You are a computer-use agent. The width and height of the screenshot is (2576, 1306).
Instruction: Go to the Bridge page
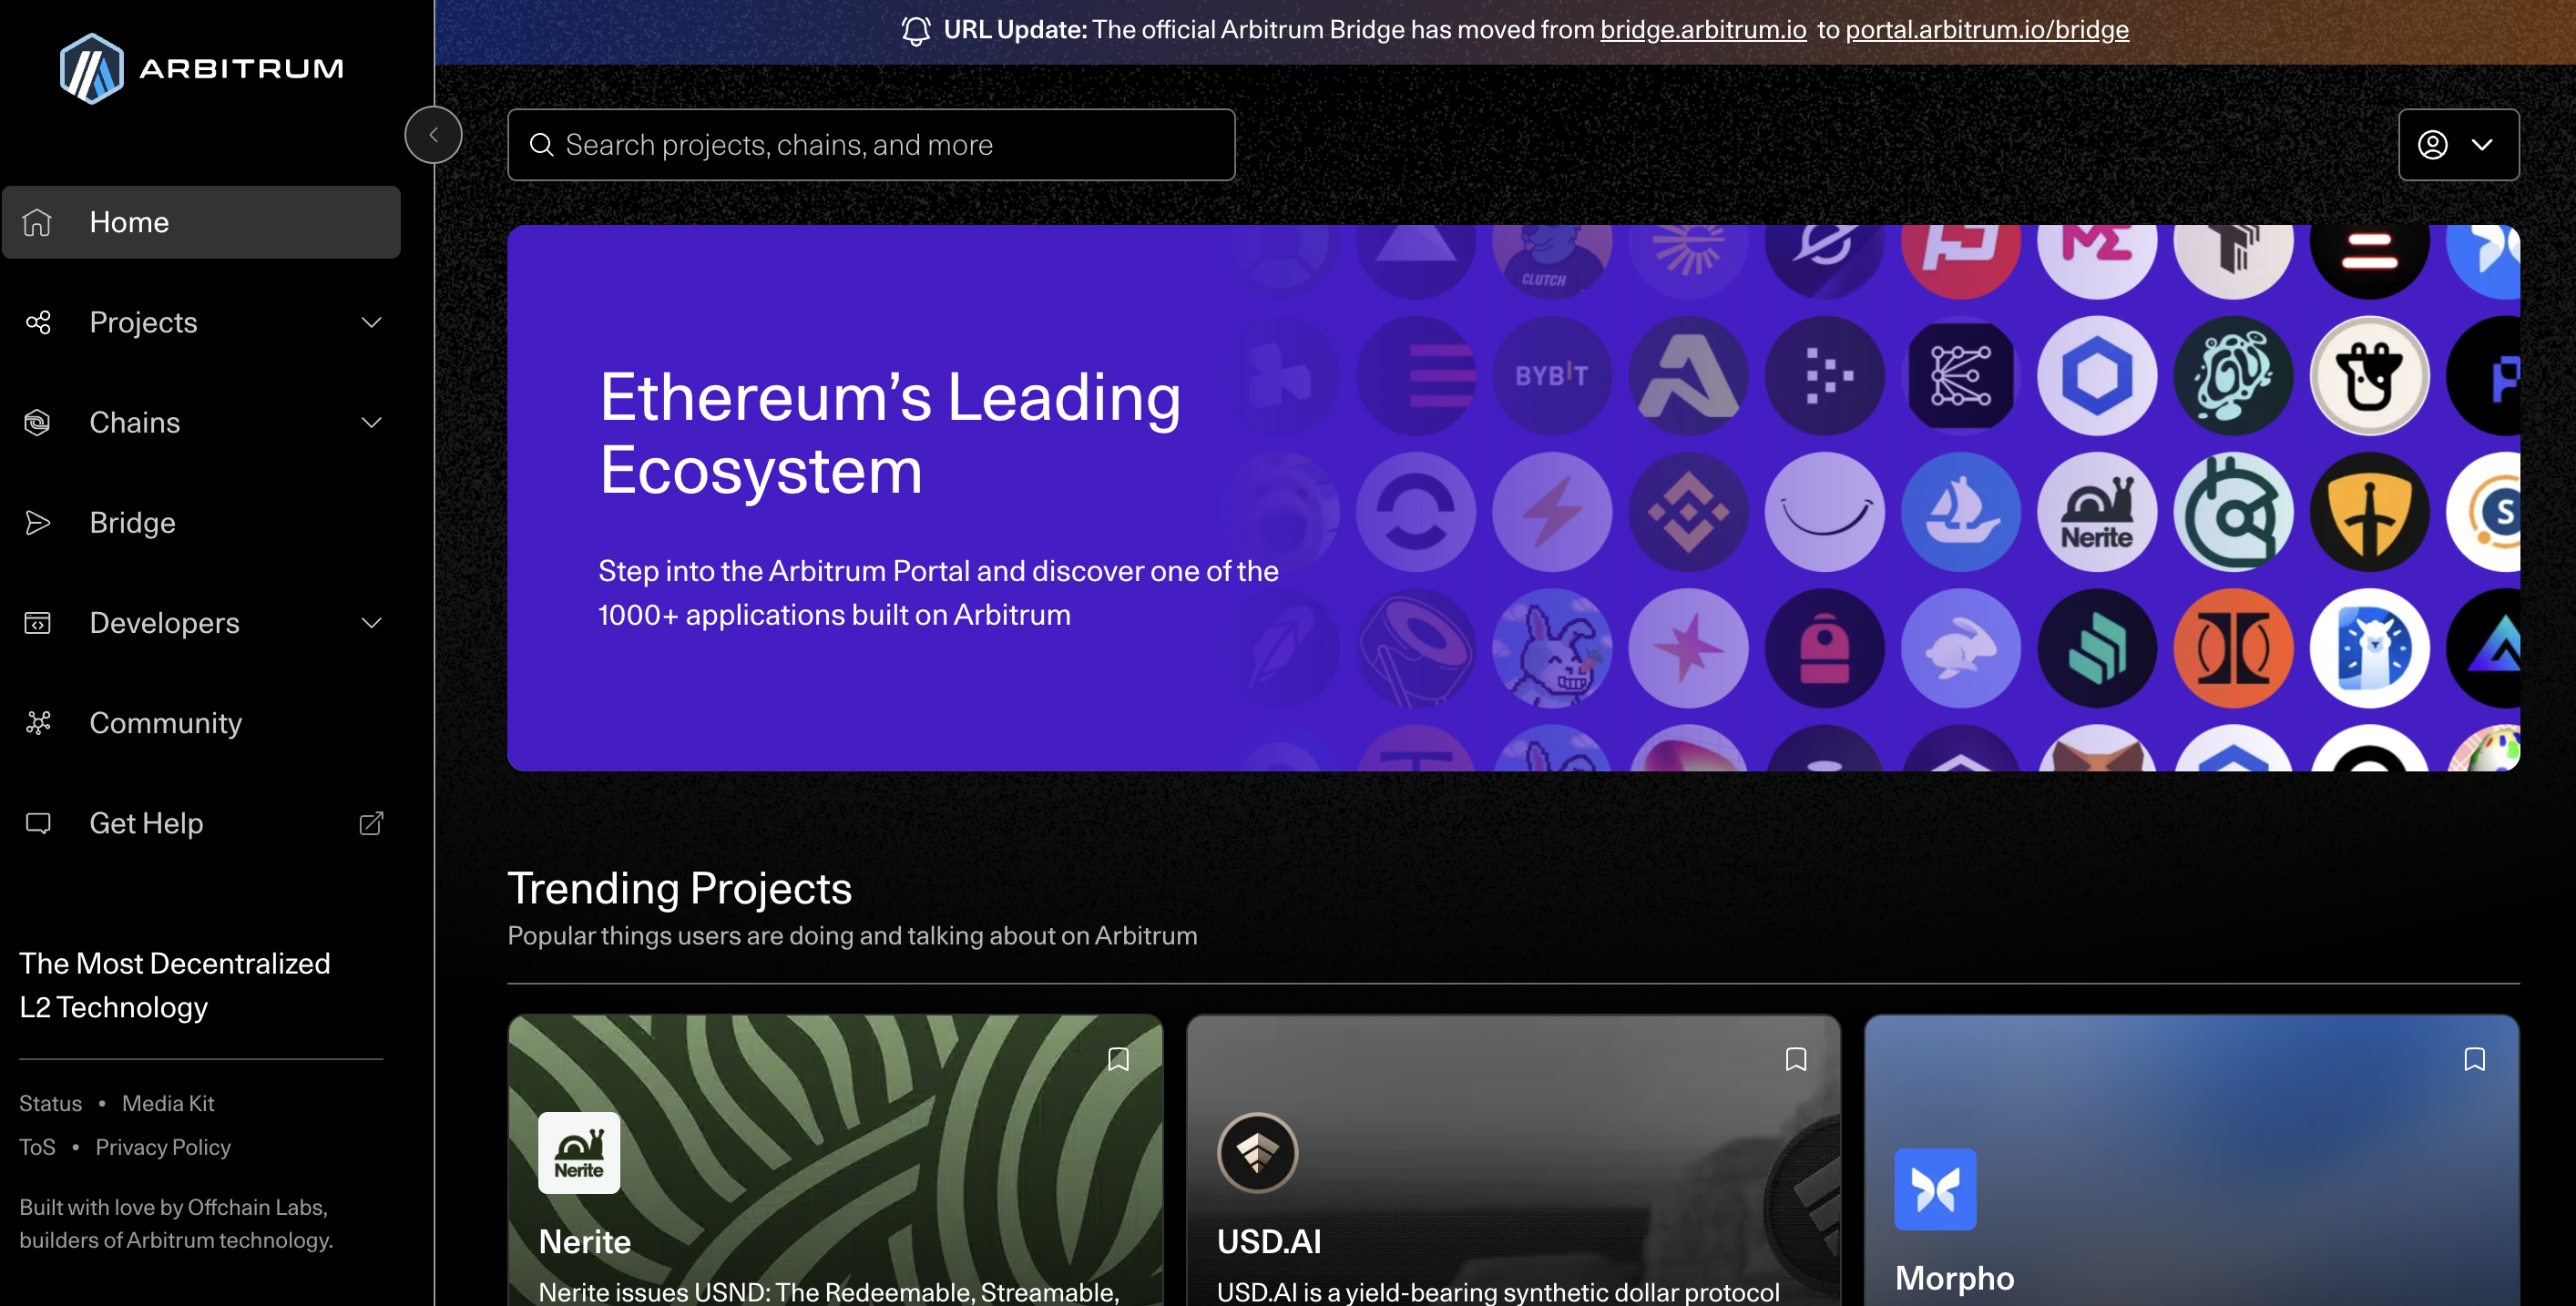[132, 523]
